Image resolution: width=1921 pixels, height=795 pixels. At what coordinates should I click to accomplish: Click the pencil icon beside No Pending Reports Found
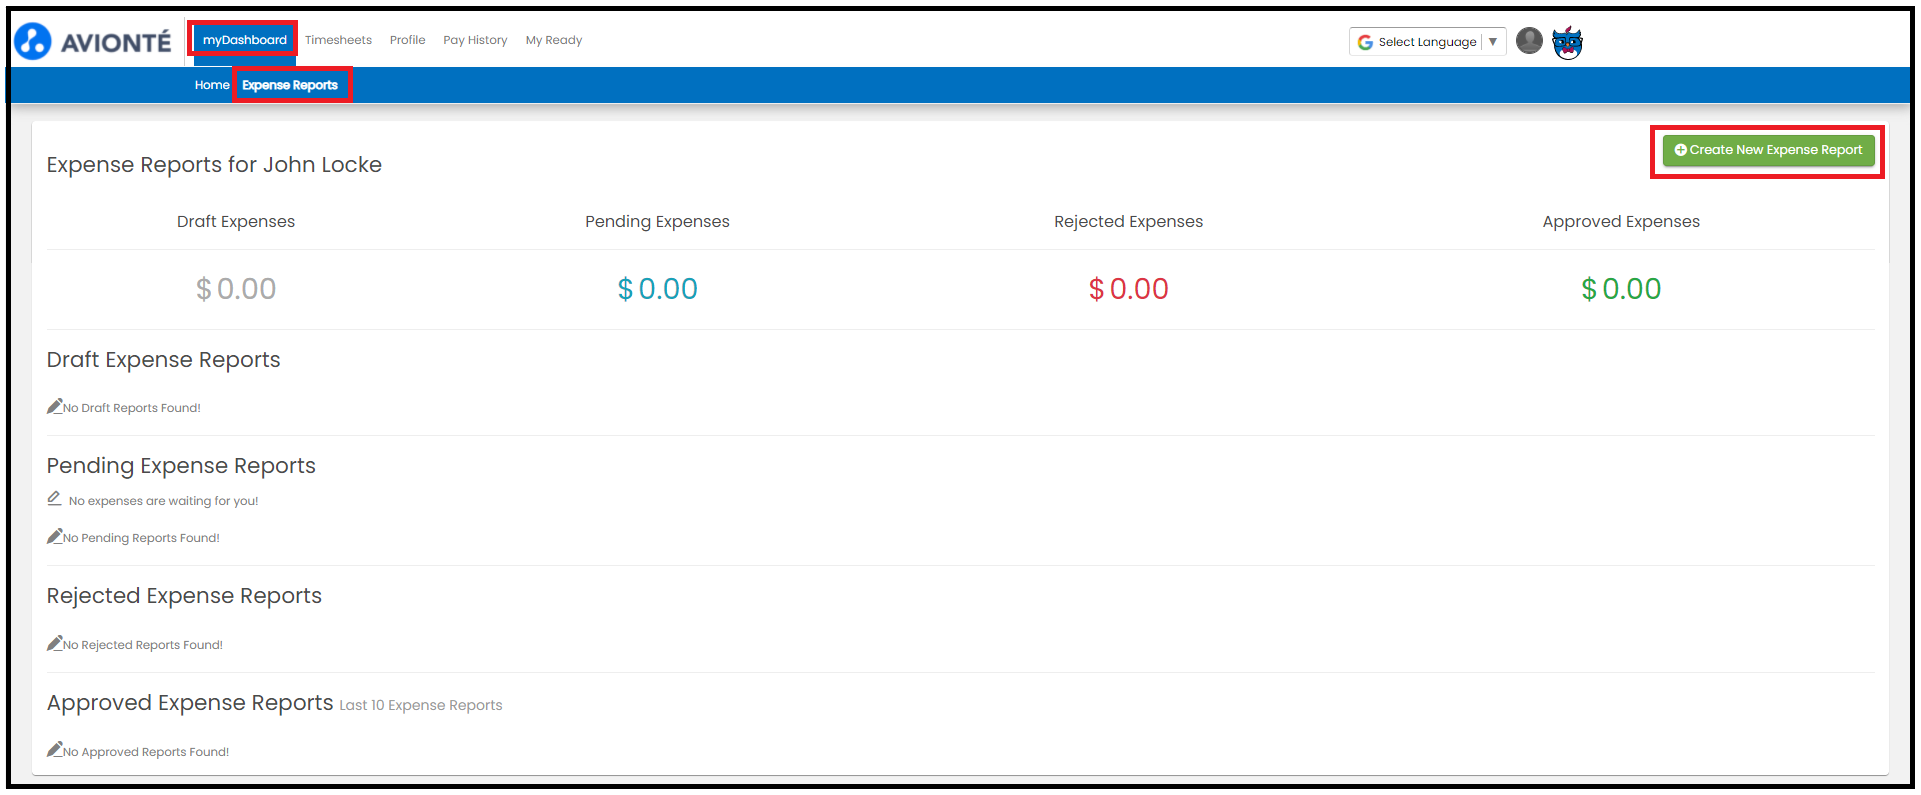[55, 536]
